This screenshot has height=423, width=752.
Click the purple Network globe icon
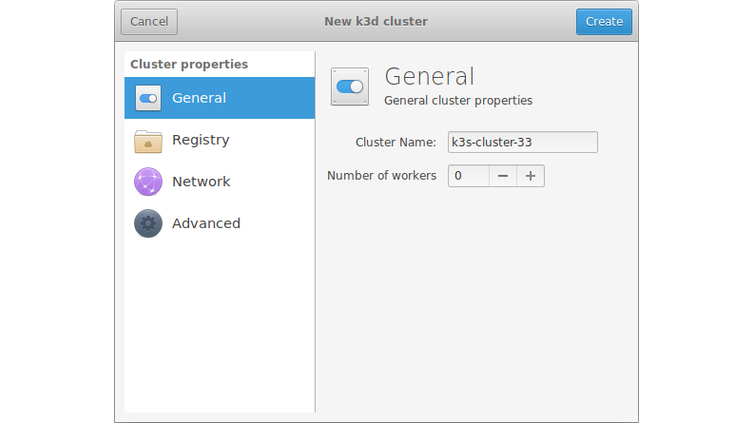coord(148,182)
